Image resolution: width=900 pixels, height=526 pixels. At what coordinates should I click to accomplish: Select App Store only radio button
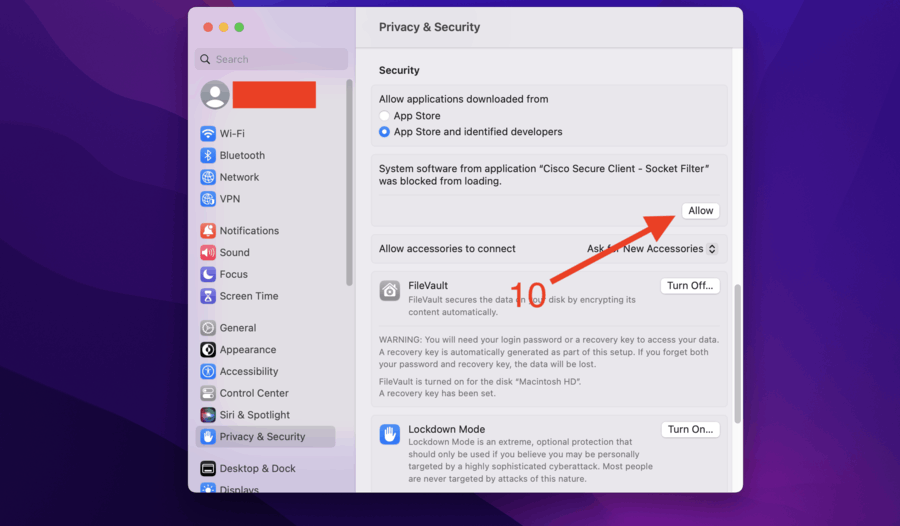(x=384, y=115)
